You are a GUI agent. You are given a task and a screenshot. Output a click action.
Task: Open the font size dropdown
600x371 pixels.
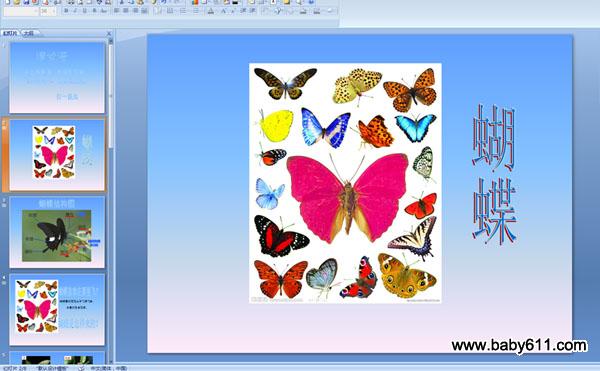pyautogui.click(x=47, y=11)
